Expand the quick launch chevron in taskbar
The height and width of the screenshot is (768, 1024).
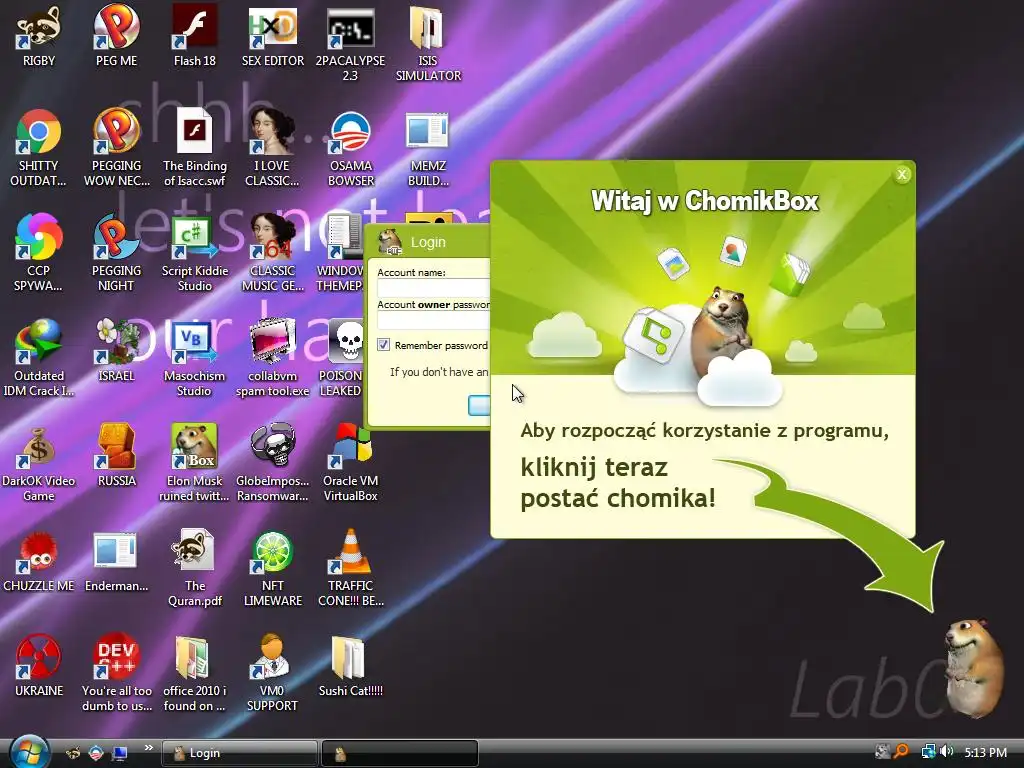coord(148,747)
